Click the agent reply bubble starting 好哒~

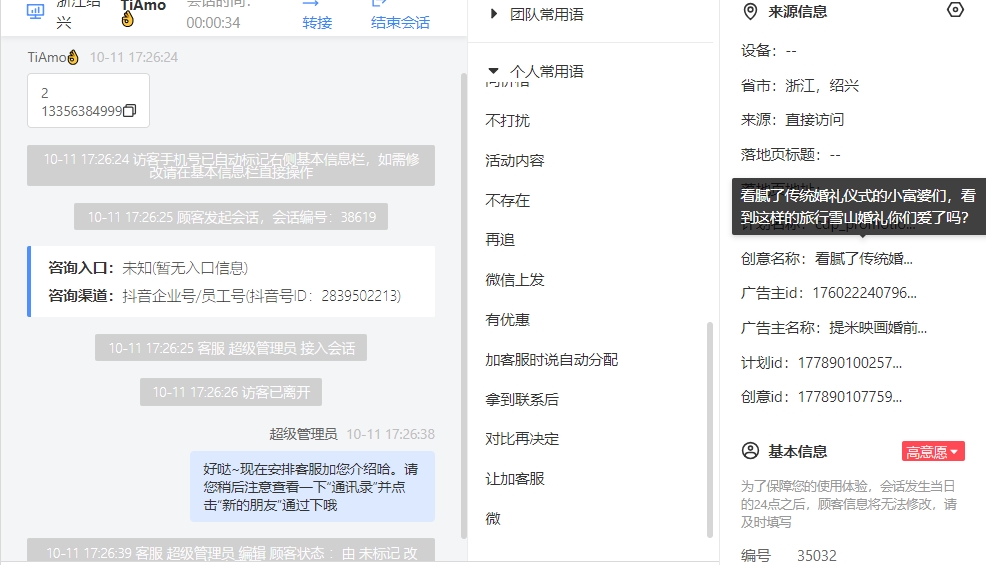[x=313, y=486]
